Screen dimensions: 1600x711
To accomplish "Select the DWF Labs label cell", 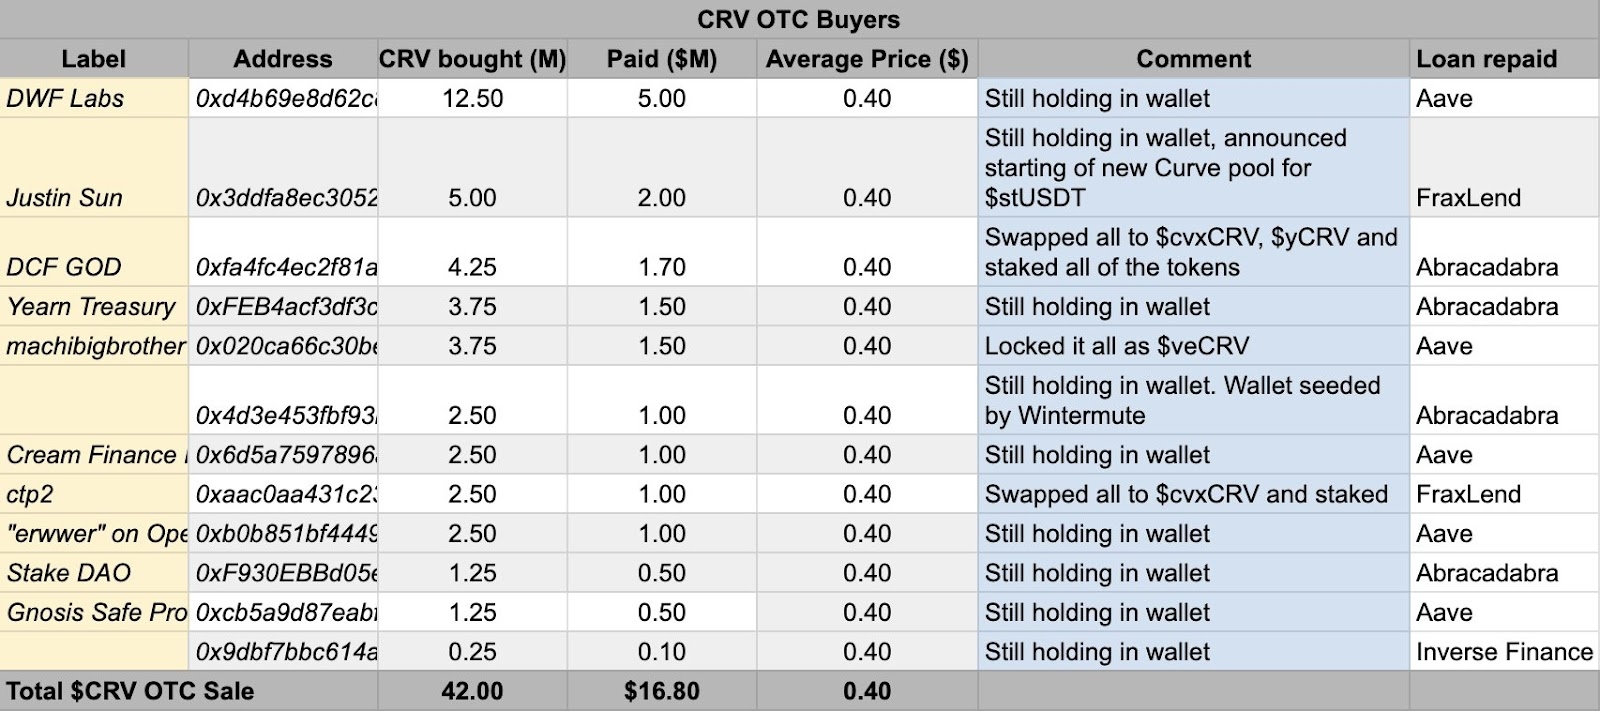I will point(94,98).
